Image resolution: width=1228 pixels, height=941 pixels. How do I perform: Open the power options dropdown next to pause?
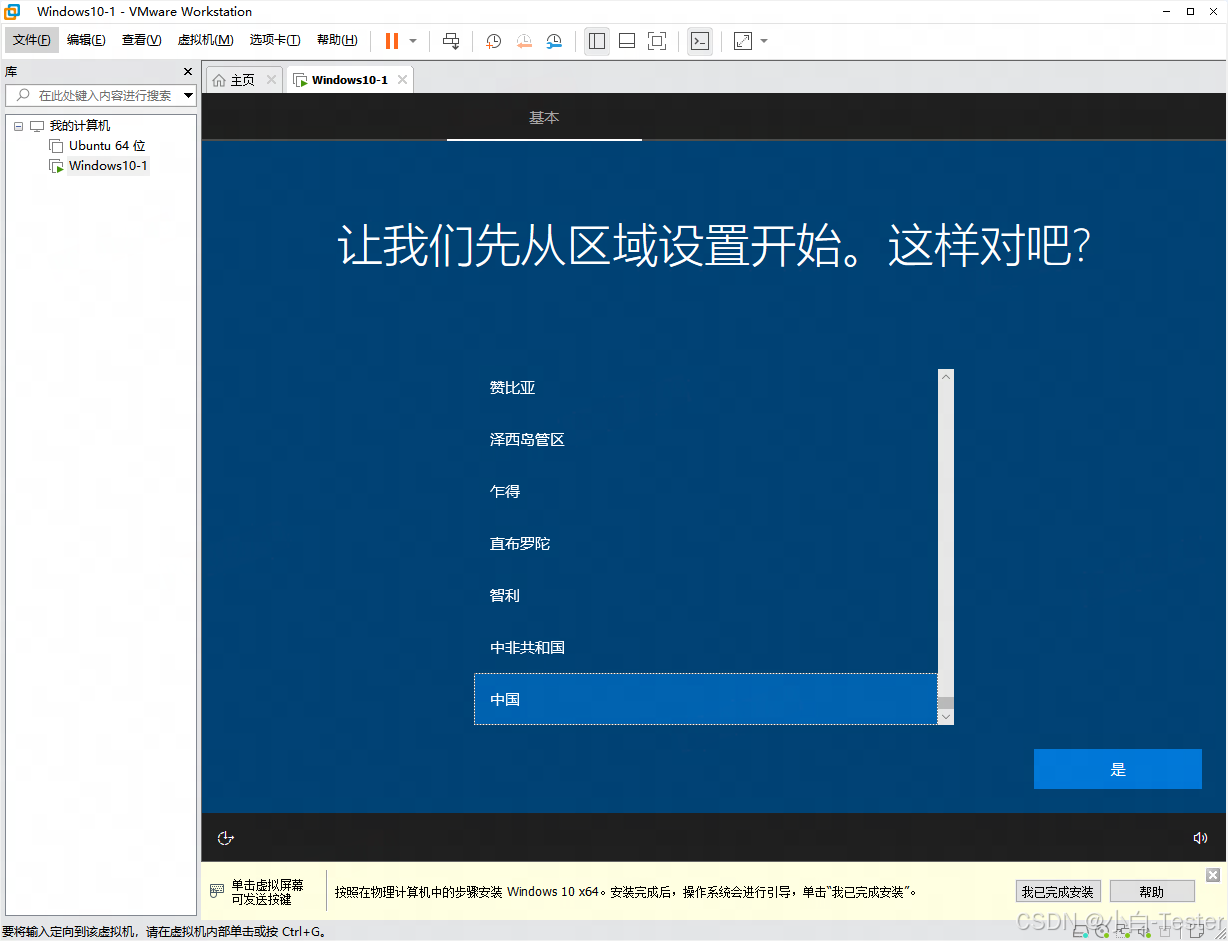[413, 41]
